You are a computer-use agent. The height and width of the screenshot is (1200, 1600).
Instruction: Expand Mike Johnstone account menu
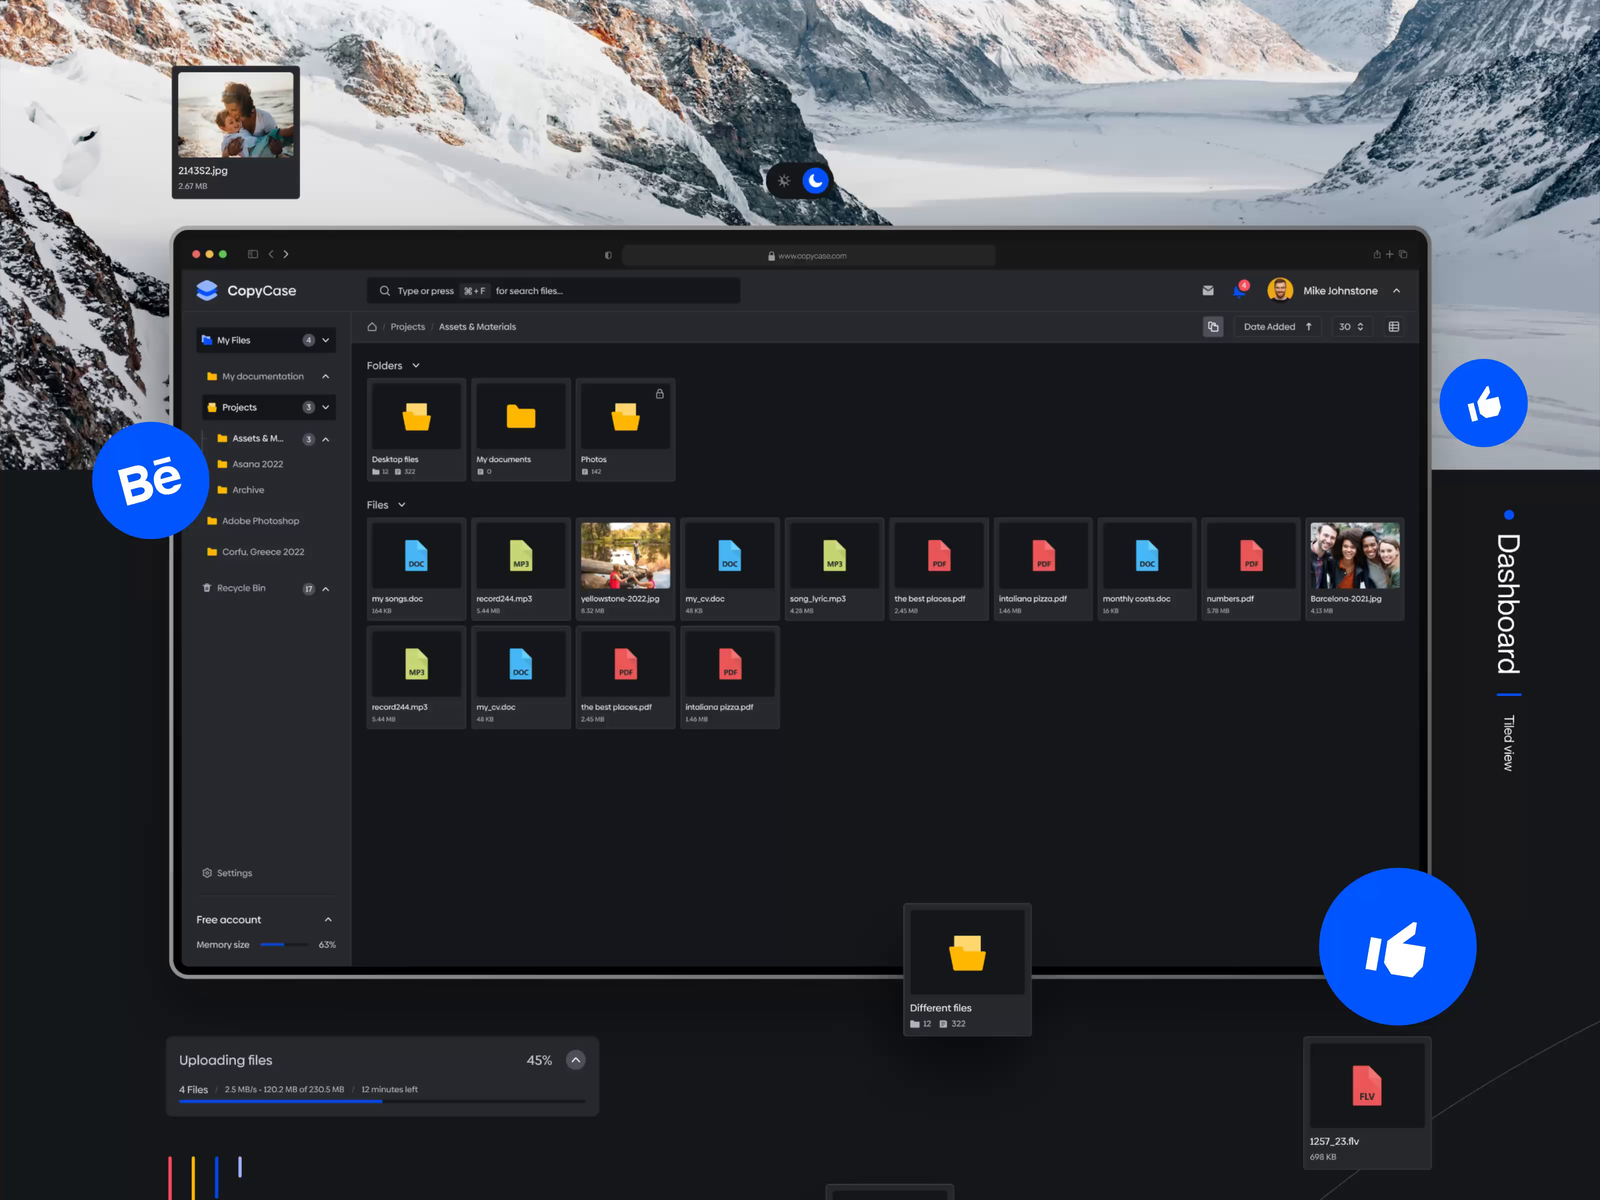pos(1396,291)
